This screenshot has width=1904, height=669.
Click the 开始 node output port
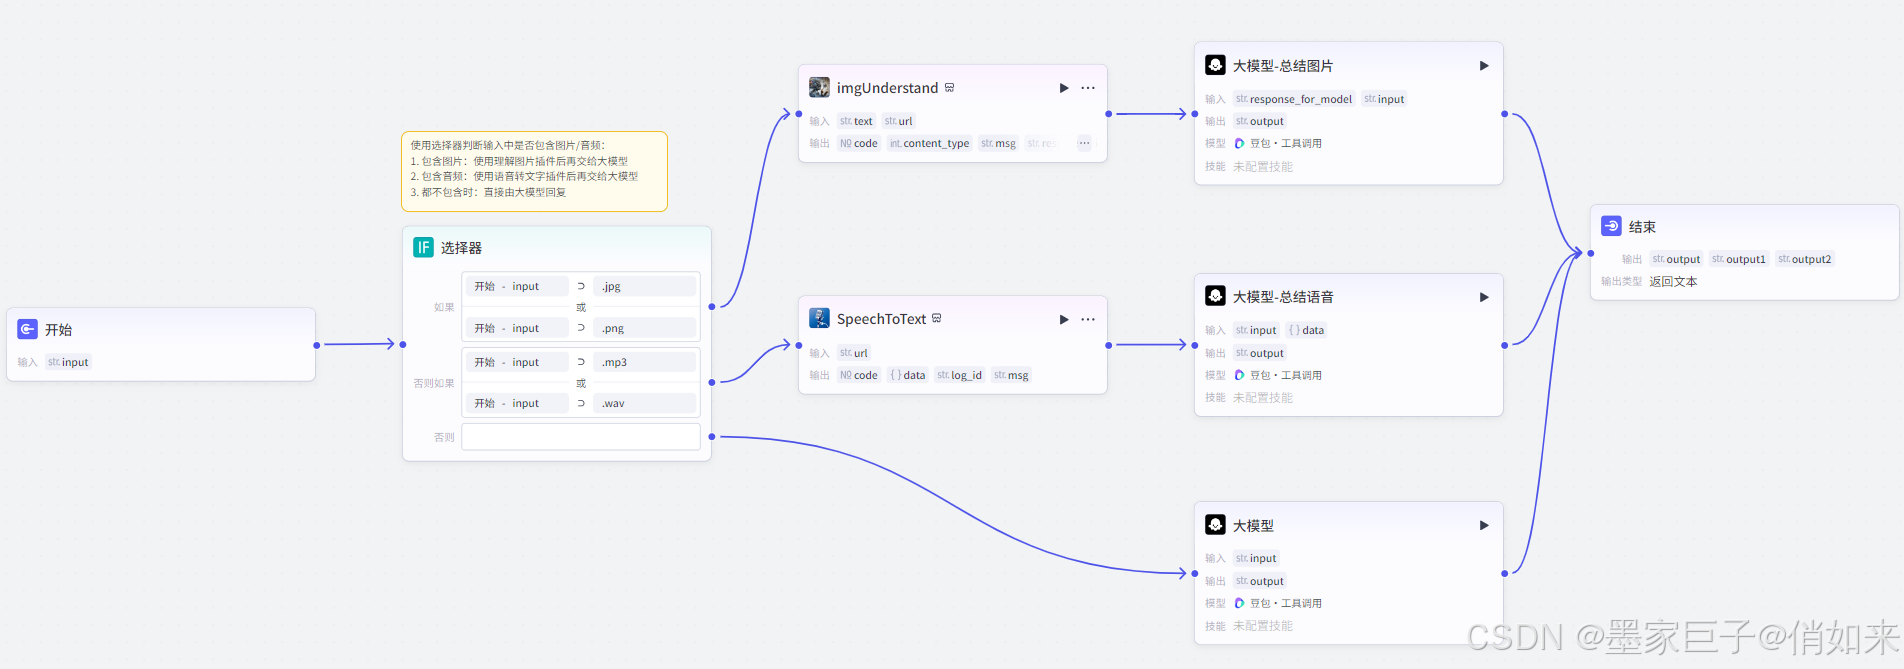pyautogui.click(x=317, y=345)
